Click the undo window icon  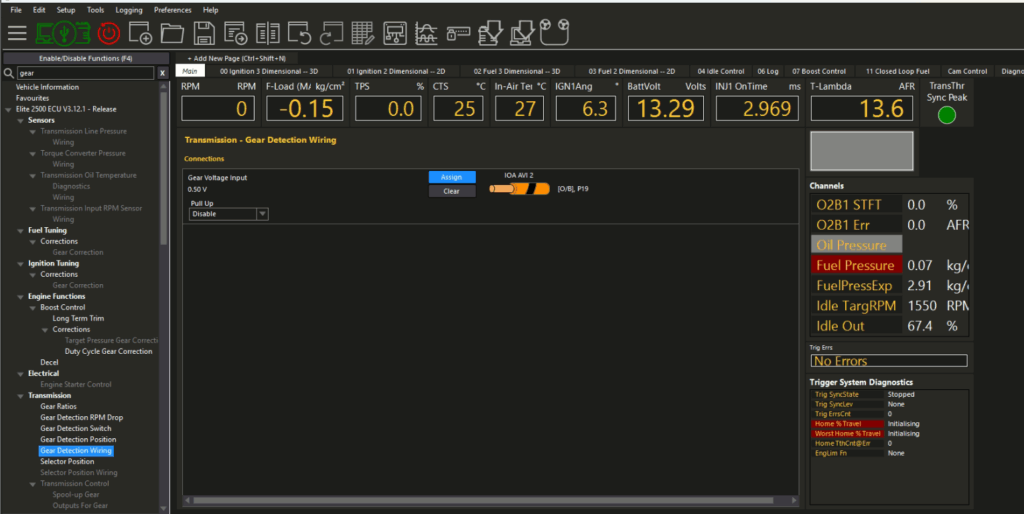pyautogui.click(x=300, y=33)
